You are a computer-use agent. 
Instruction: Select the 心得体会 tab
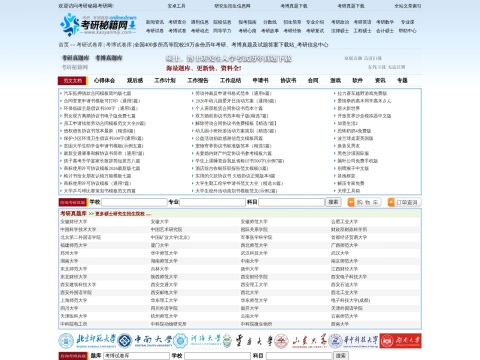click(104, 80)
